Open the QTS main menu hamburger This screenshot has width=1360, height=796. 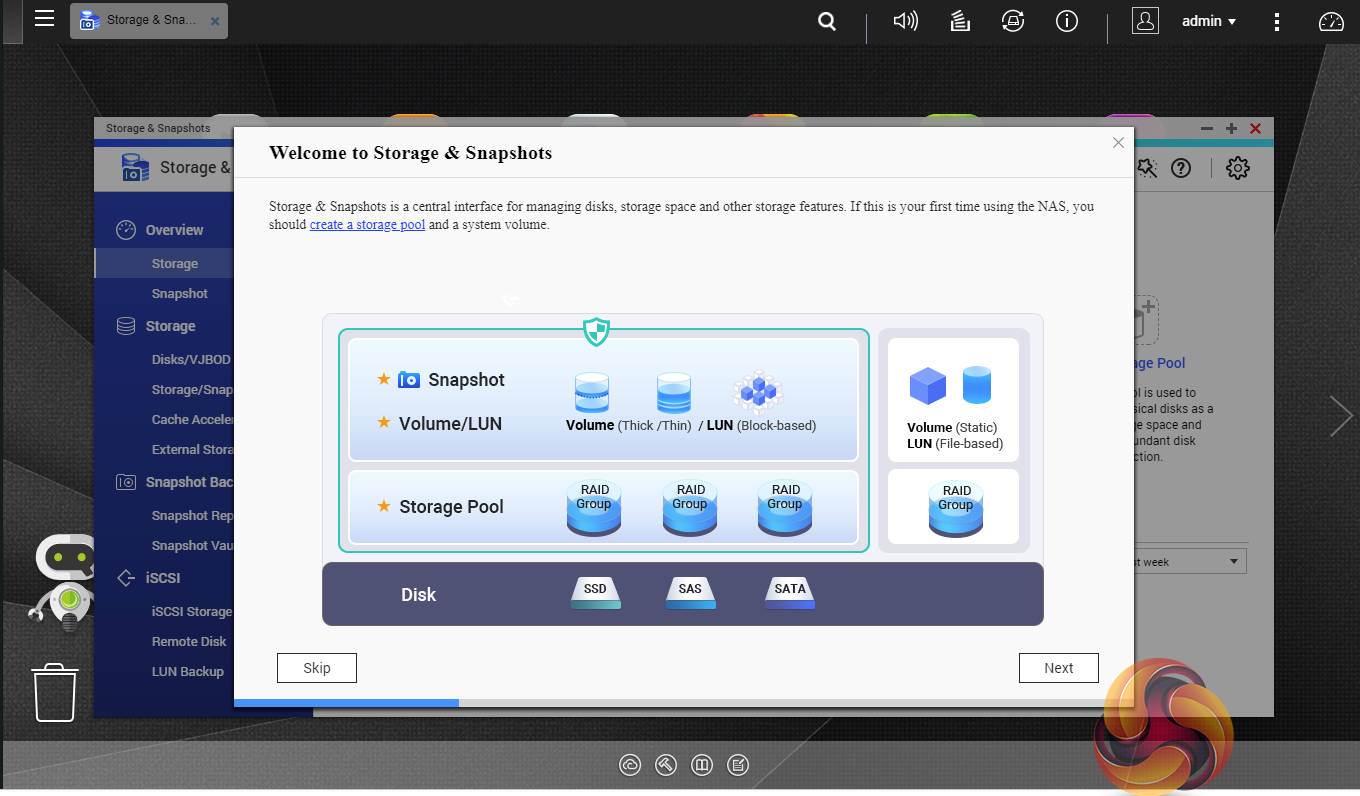(x=44, y=19)
